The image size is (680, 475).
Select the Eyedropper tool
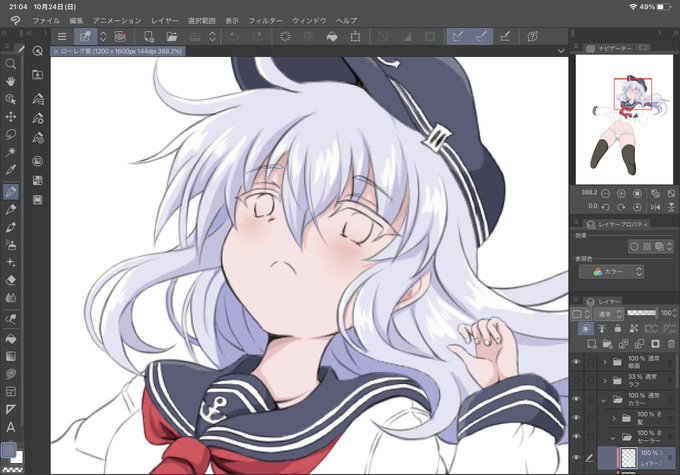pos(11,170)
